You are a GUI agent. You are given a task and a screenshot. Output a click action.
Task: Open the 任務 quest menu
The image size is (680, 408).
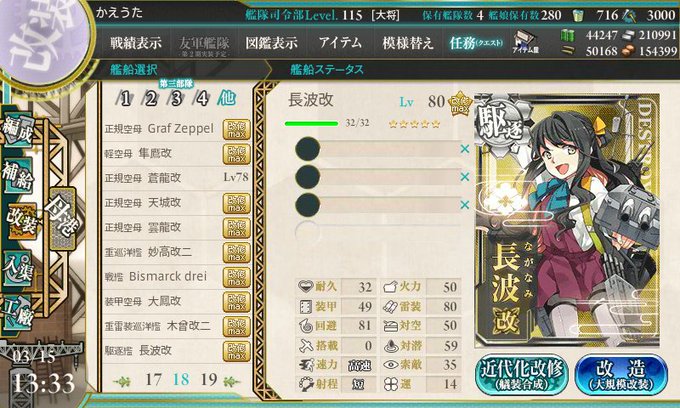click(476, 43)
